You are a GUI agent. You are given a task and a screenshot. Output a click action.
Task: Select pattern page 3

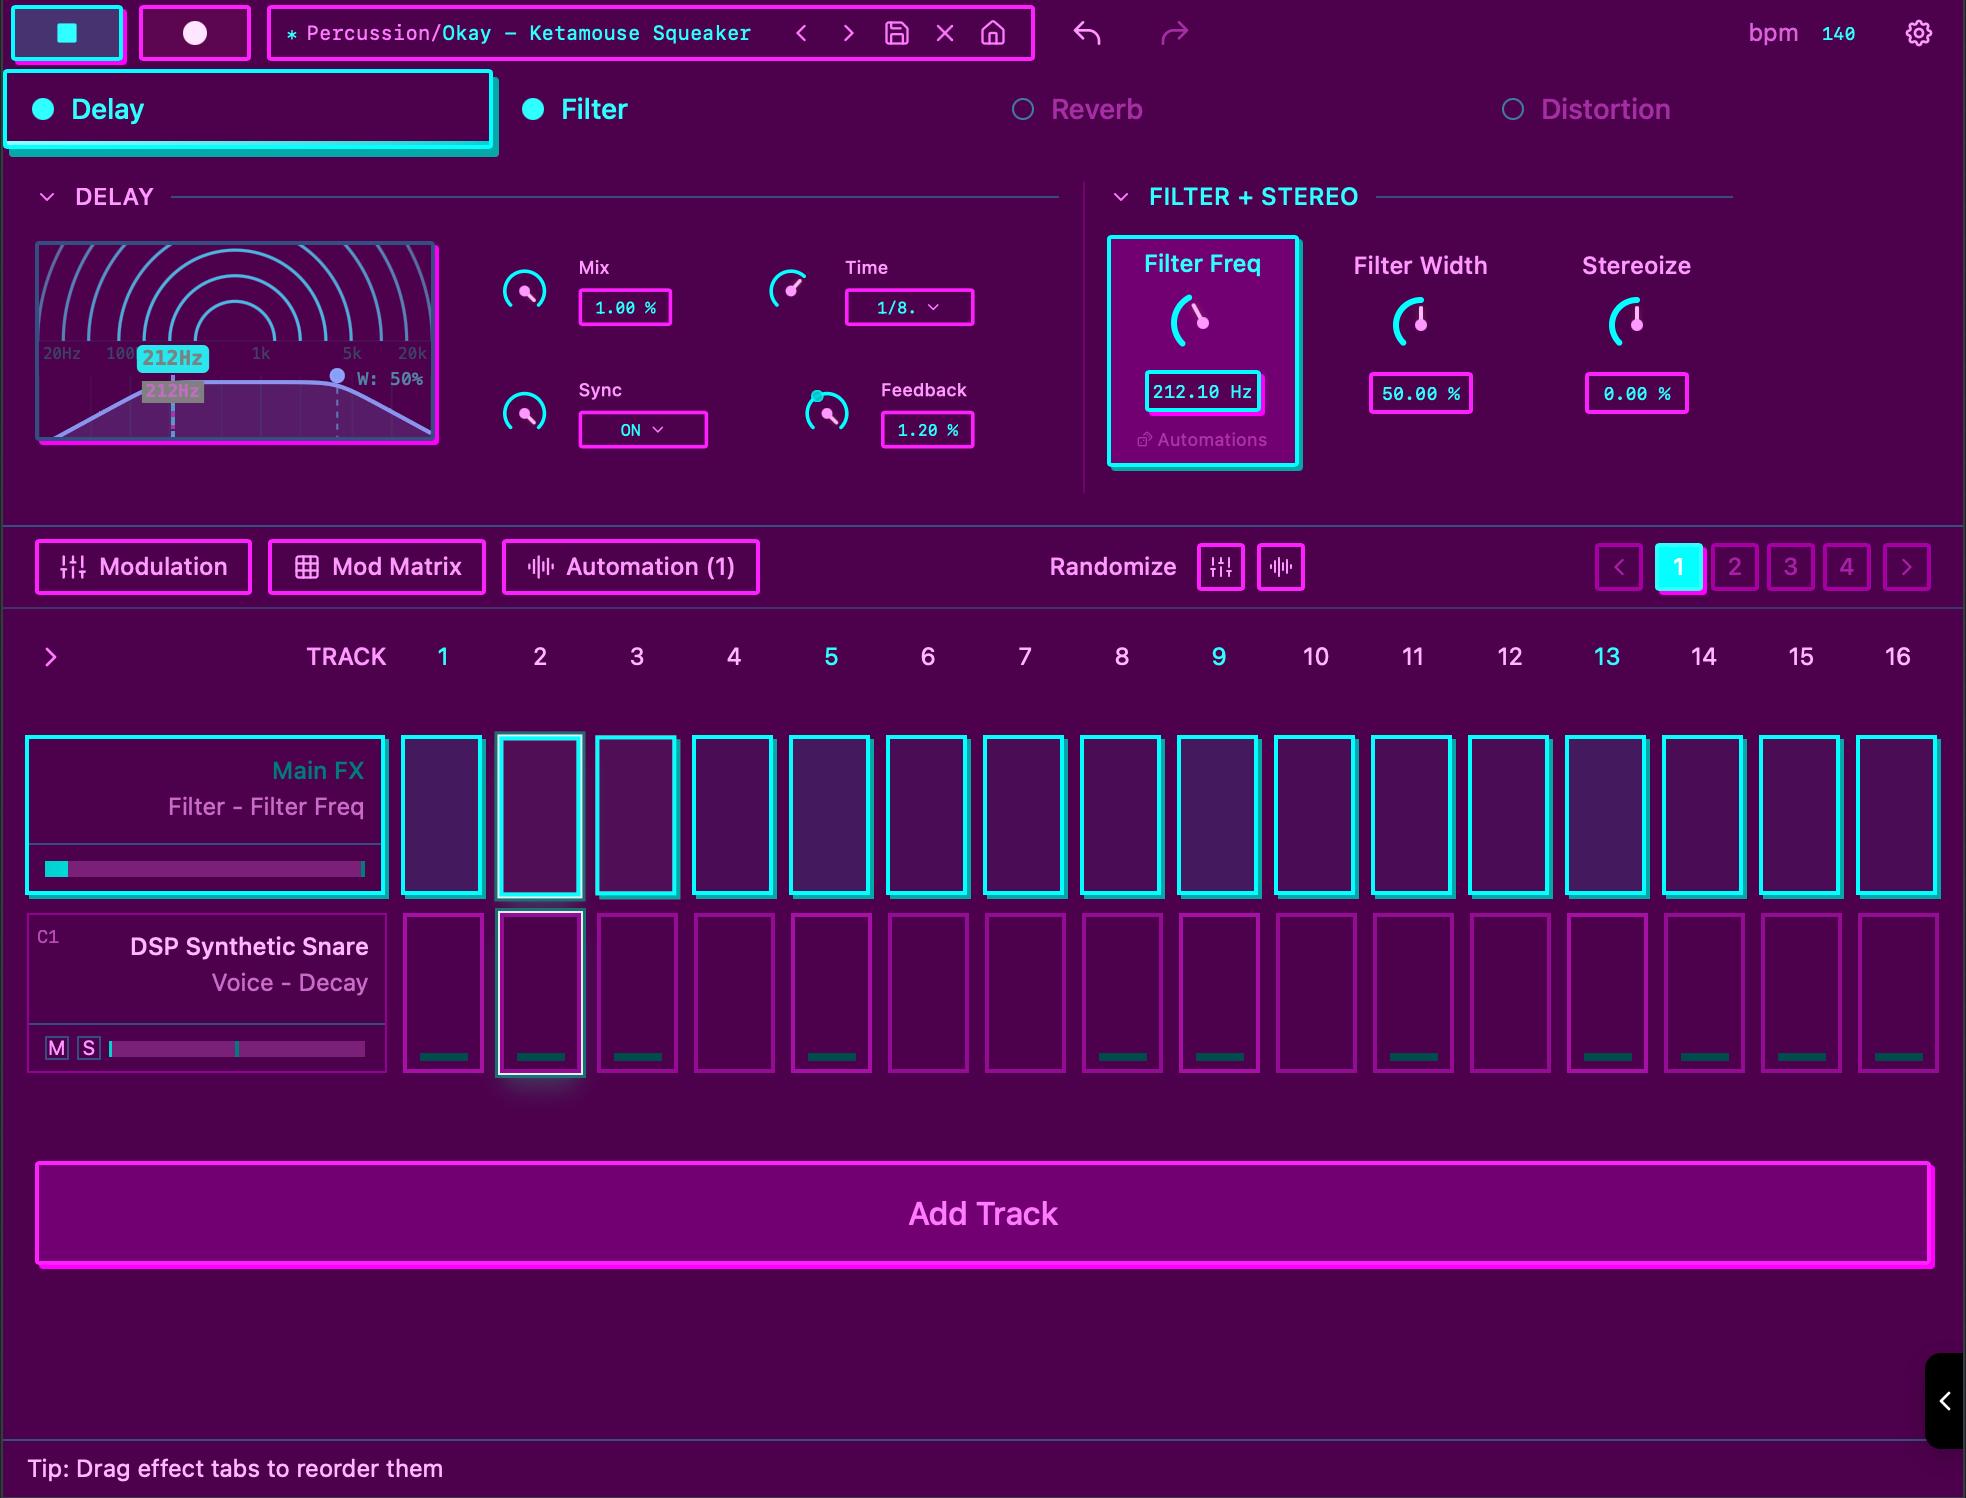1790,567
